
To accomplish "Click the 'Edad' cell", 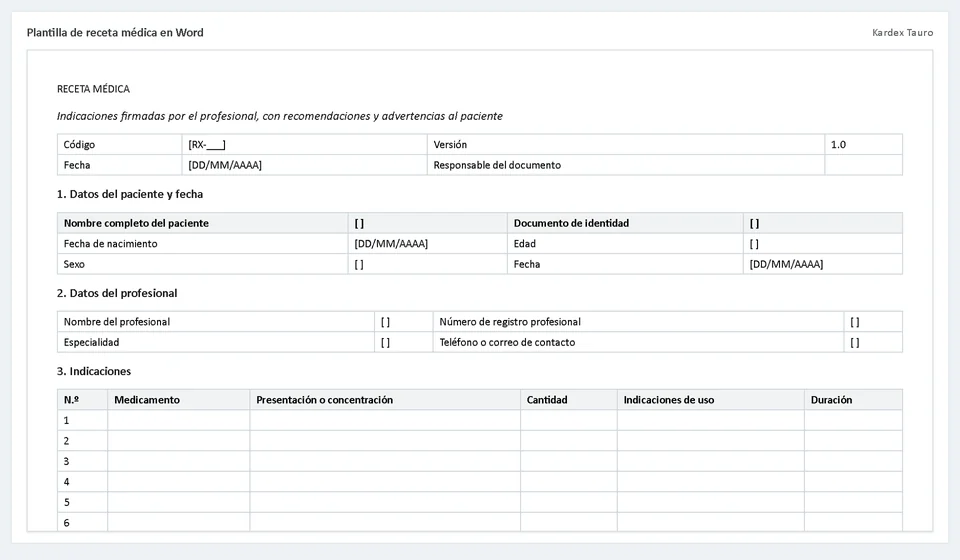I will [x=625, y=244].
